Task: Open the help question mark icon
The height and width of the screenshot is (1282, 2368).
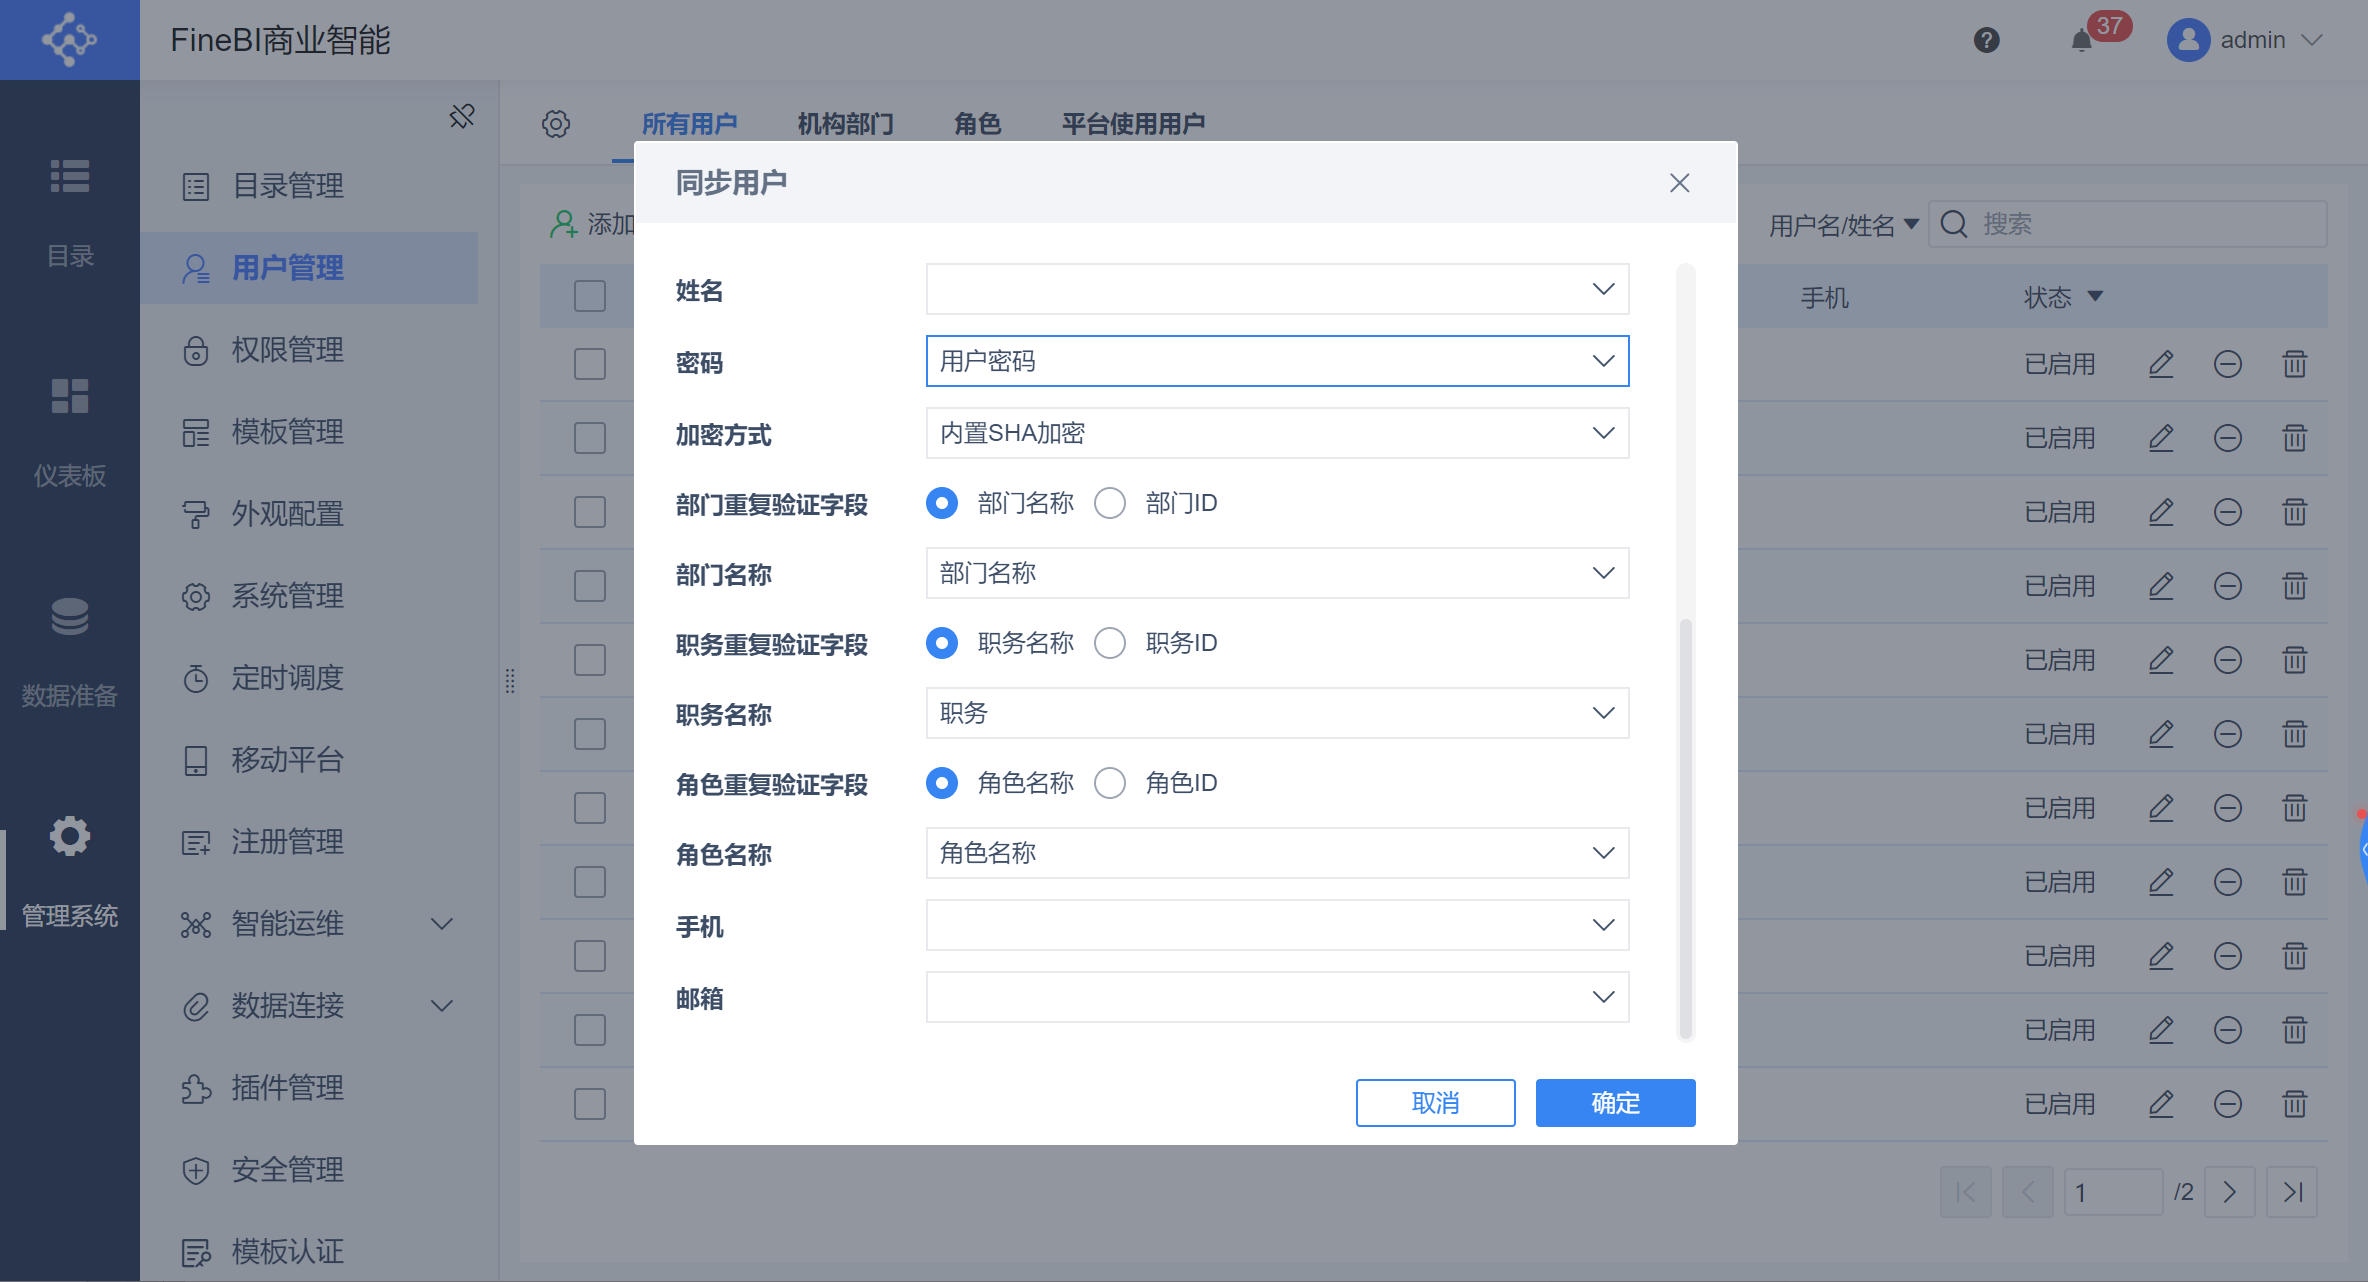Action: coord(1986,40)
